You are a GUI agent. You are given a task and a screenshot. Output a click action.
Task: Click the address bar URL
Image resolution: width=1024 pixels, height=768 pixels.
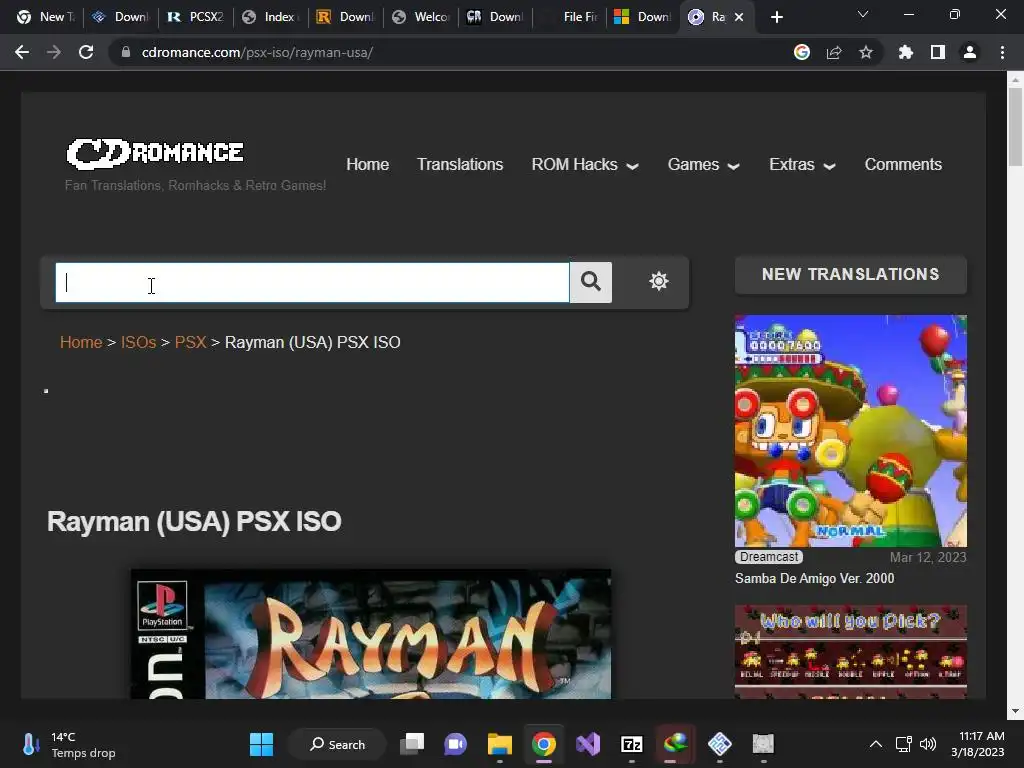click(257, 52)
